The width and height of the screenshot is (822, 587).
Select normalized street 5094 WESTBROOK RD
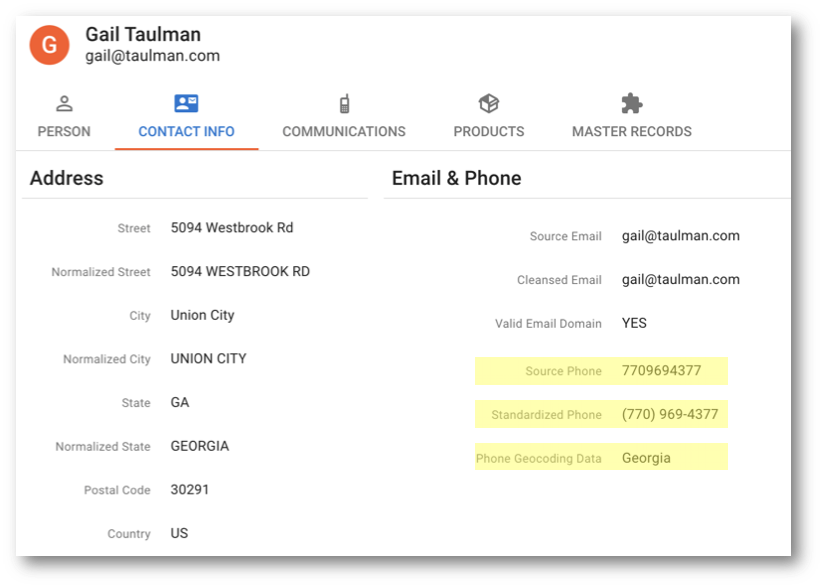coord(240,271)
